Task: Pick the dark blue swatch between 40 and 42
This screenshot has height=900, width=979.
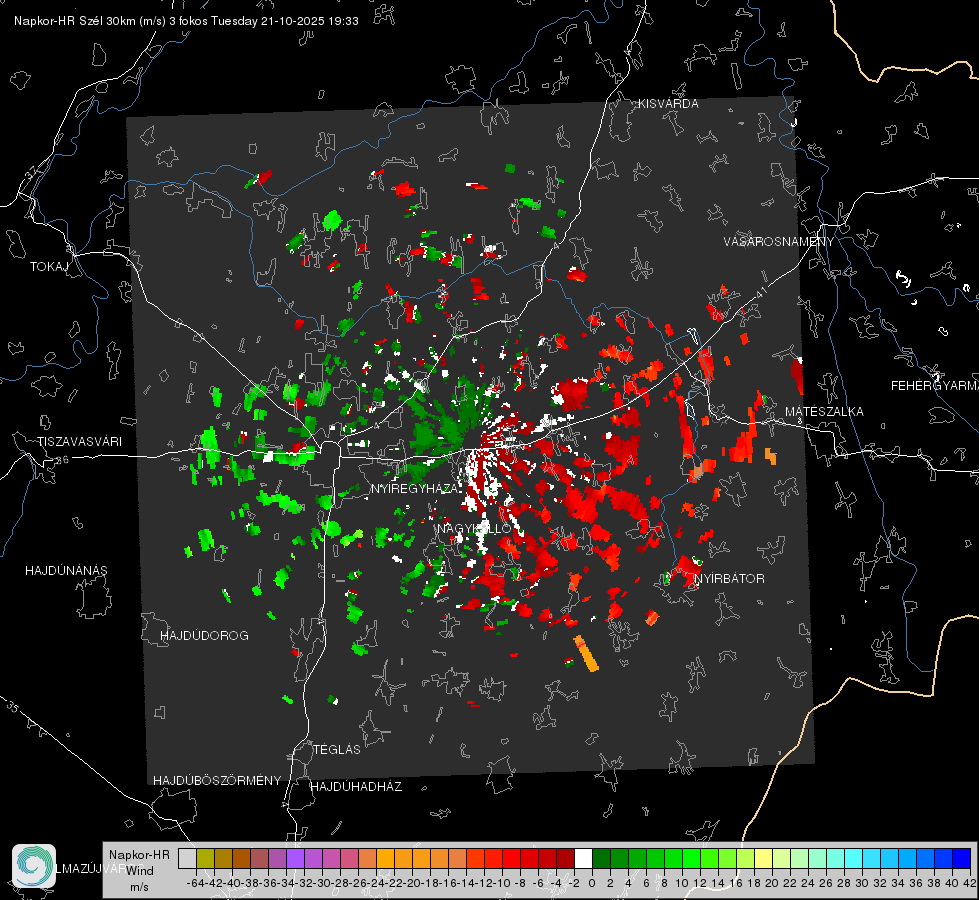Action: (x=962, y=858)
